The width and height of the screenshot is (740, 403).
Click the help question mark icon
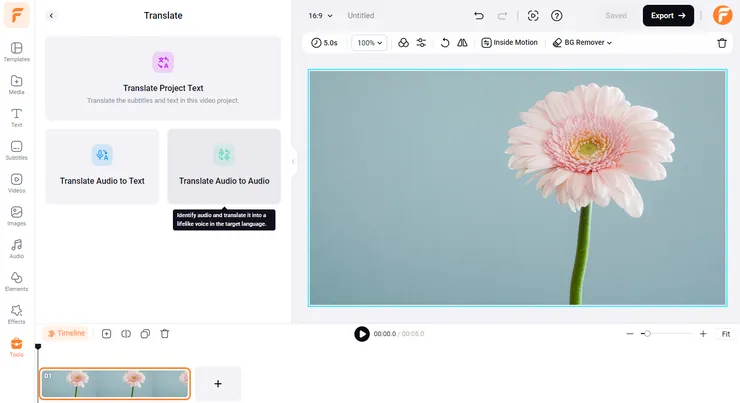[x=557, y=16]
